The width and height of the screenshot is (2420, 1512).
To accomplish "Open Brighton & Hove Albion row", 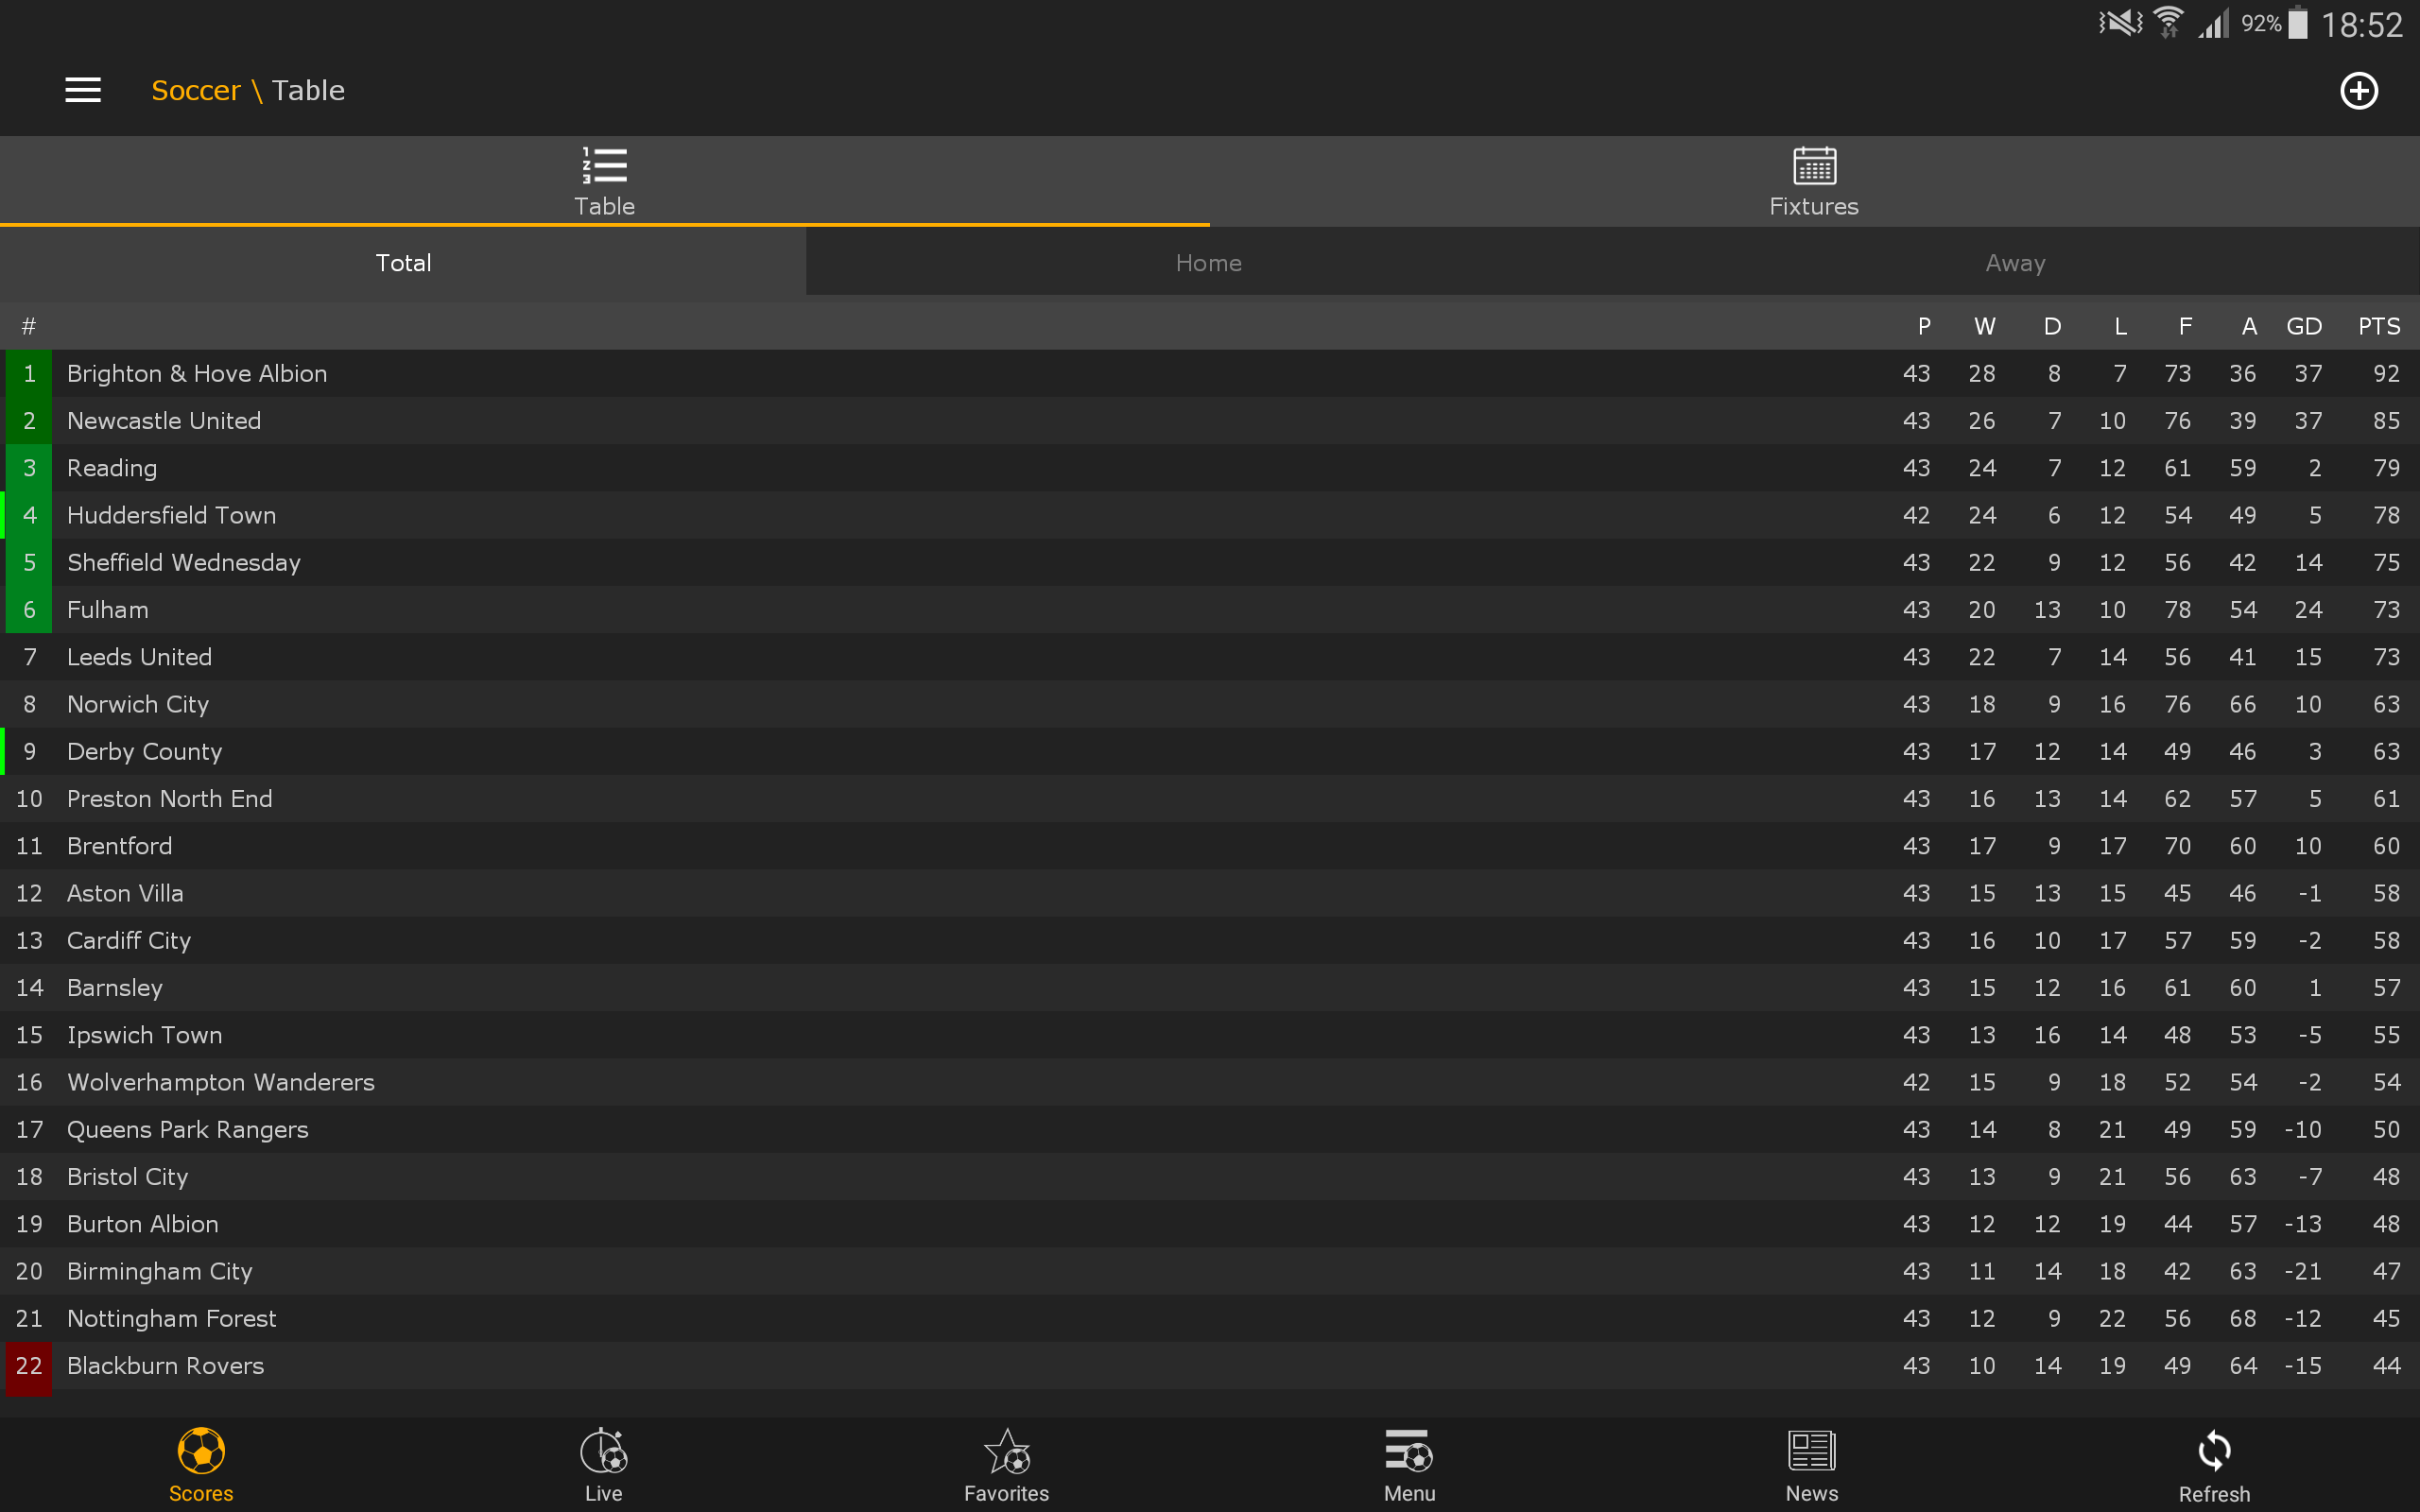I will (1210, 373).
